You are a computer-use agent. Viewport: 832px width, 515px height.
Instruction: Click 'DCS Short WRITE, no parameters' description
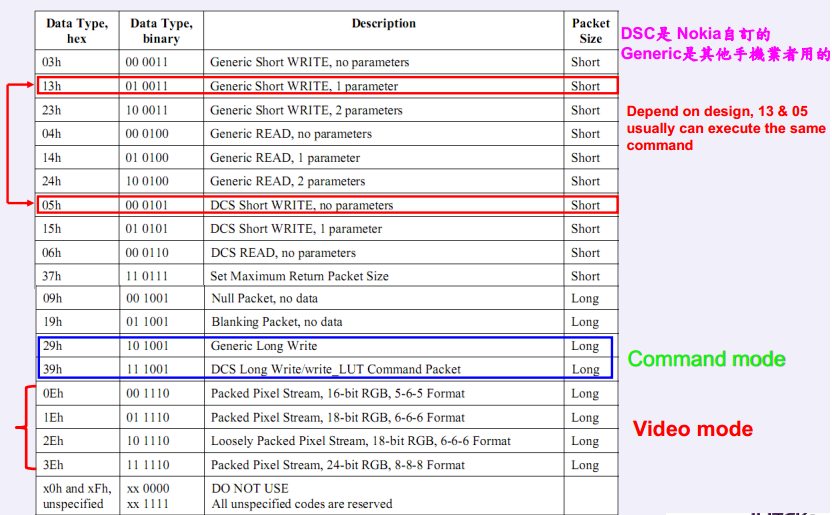pos(301,205)
